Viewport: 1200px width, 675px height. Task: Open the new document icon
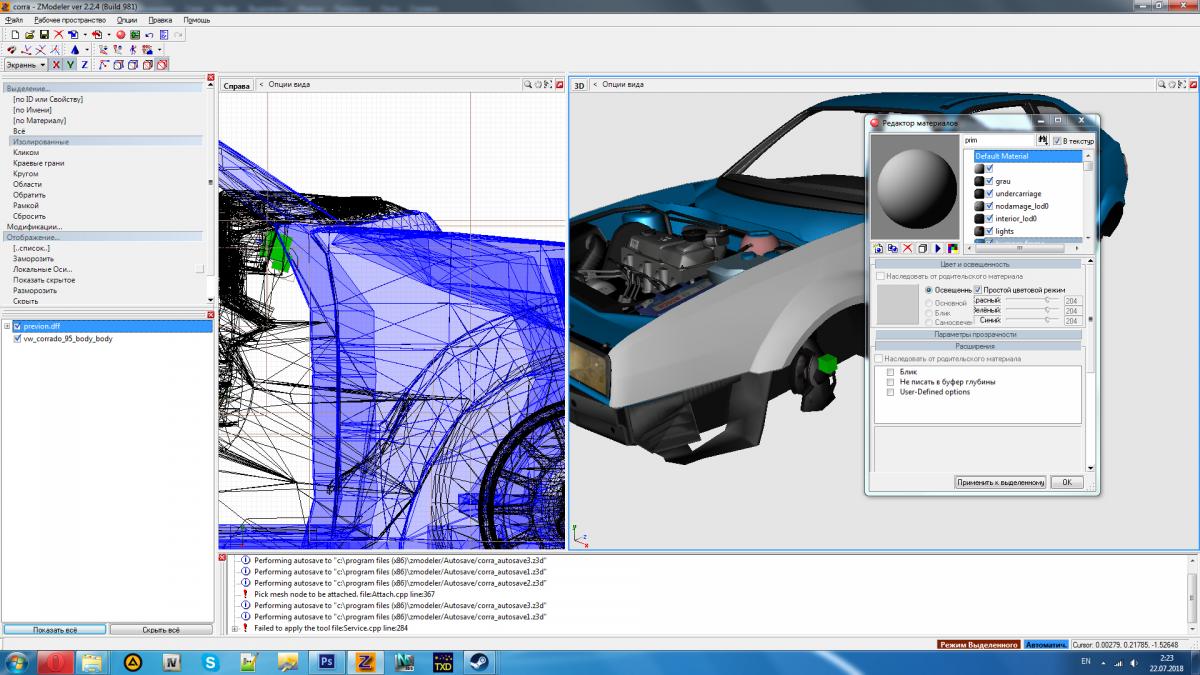[x=16, y=34]
